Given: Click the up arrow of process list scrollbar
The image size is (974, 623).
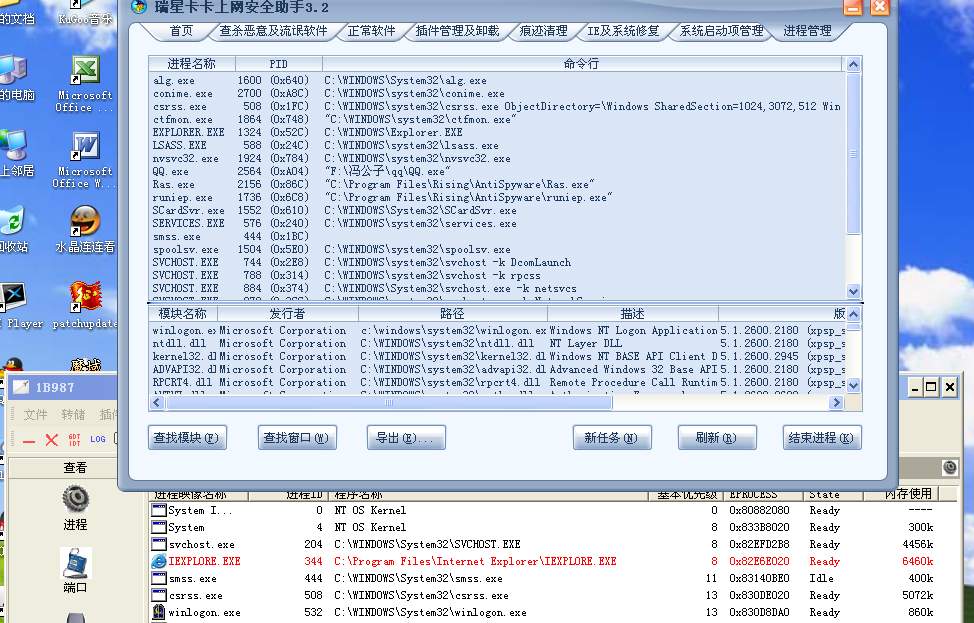Looking at the screenshot, I should click(x=853, y=65).
